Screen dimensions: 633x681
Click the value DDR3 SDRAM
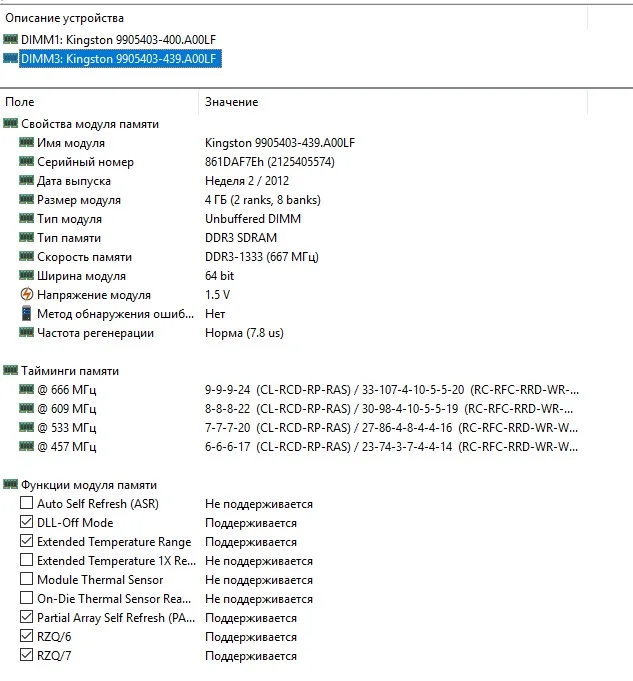coord(241,238)
